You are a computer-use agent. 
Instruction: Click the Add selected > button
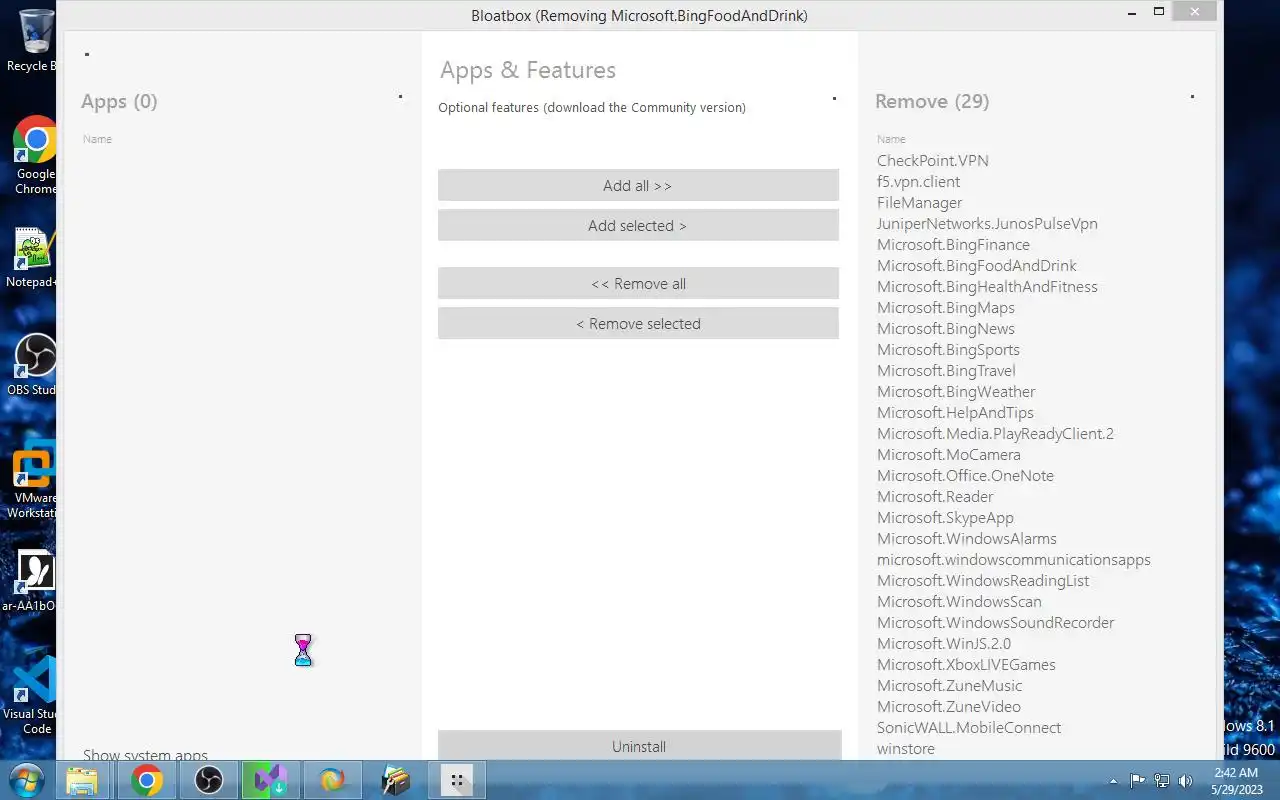[x=638, y=225]
